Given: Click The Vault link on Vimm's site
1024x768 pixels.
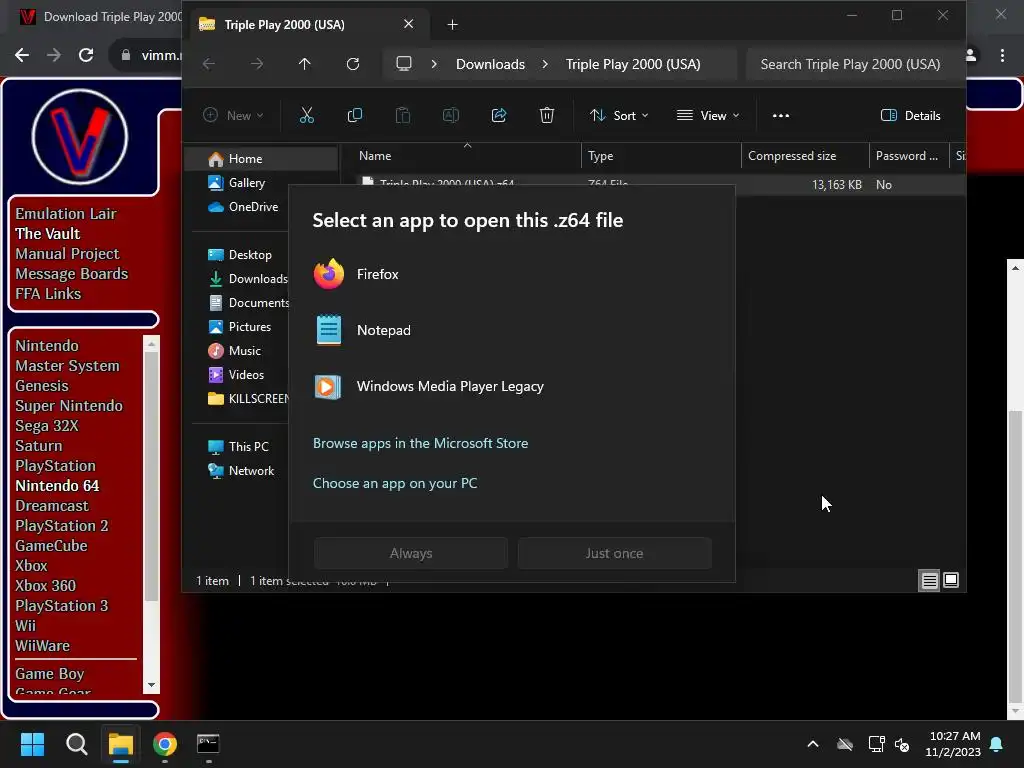Looking at the screenshot, I should coord(48,234).
